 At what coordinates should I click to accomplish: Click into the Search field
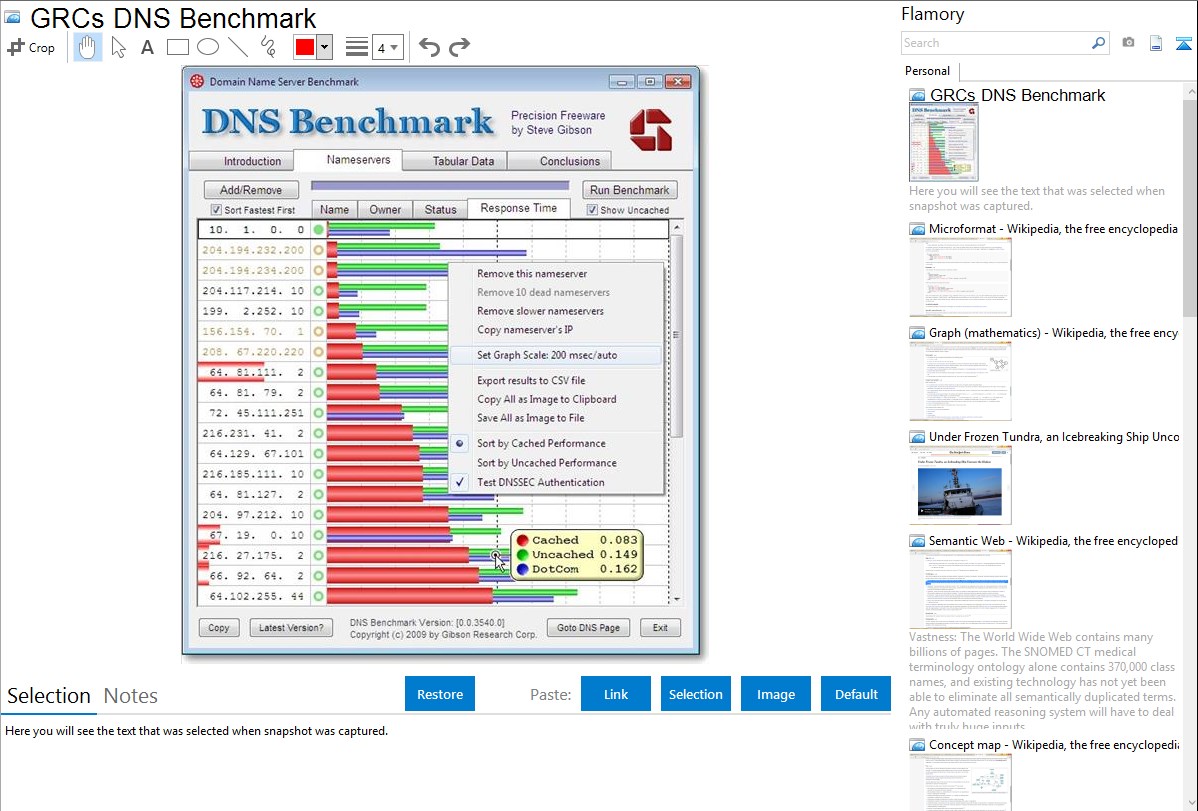tap(996, 43)
